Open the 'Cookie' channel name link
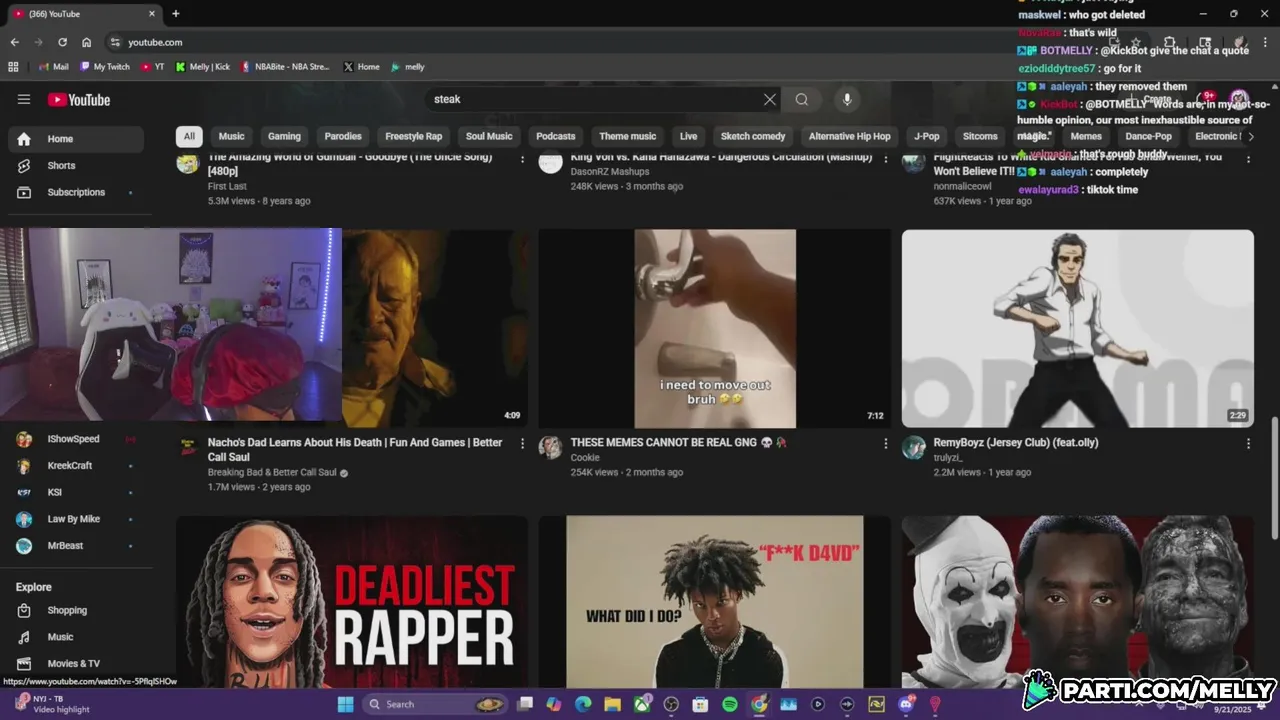The height and width of the screenshot is (720, 1280). coord(585,458)
